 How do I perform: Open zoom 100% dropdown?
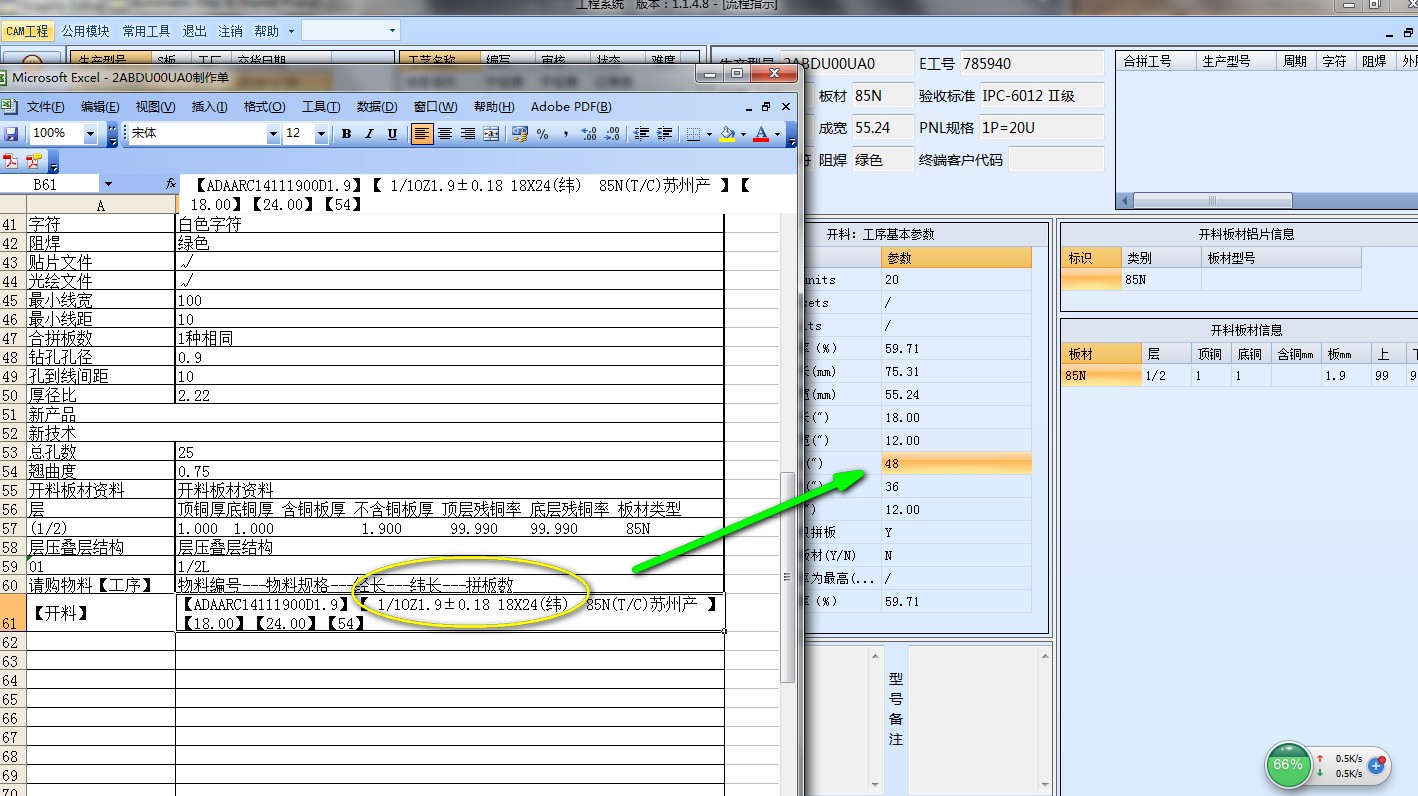pos(90,134)
